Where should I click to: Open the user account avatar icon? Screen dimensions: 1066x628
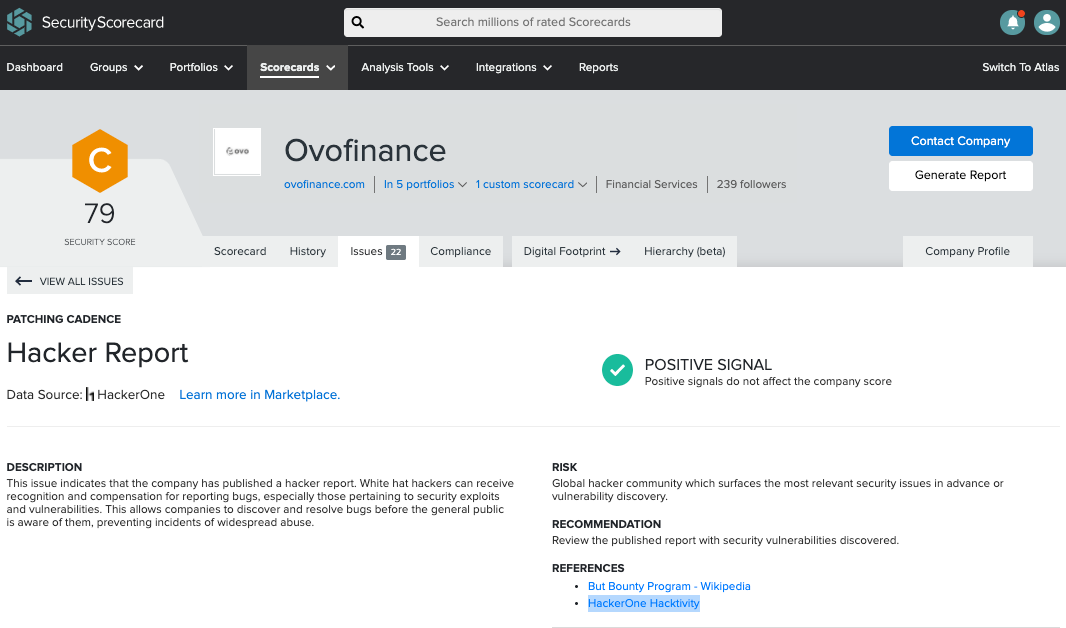1046,22
